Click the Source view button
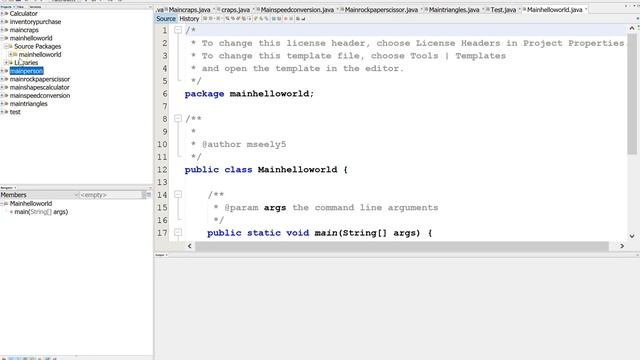This screenshot has width=640, height=360. click(x=166, y=18)
